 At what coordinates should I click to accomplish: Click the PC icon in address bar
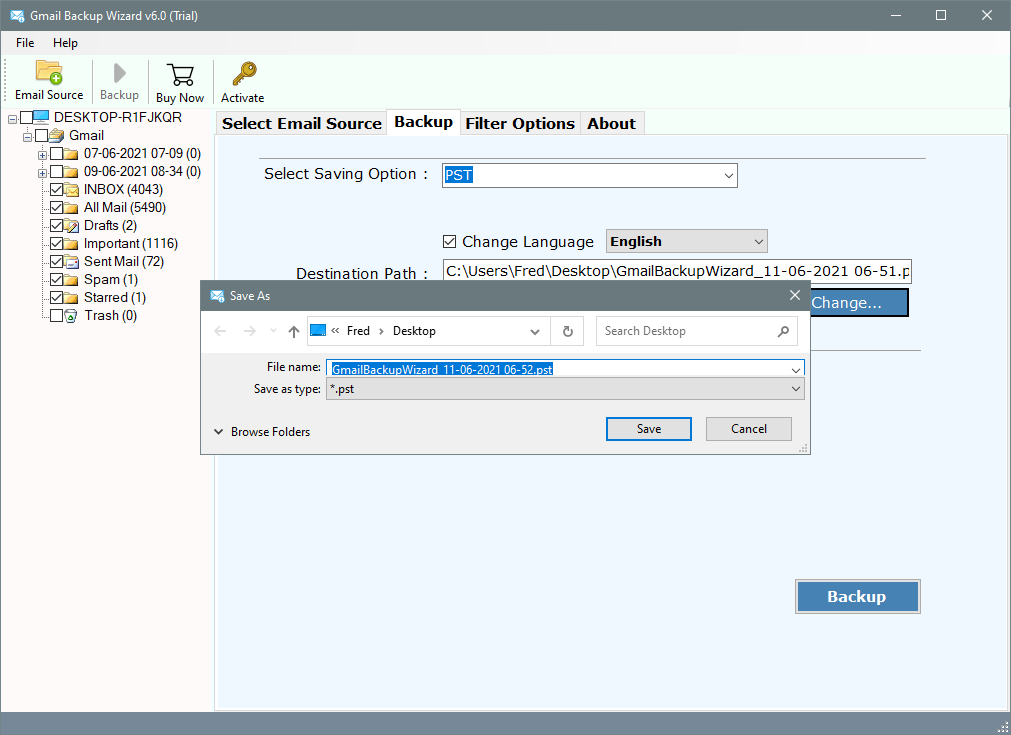pyautogui.click(x=318, y=331)
